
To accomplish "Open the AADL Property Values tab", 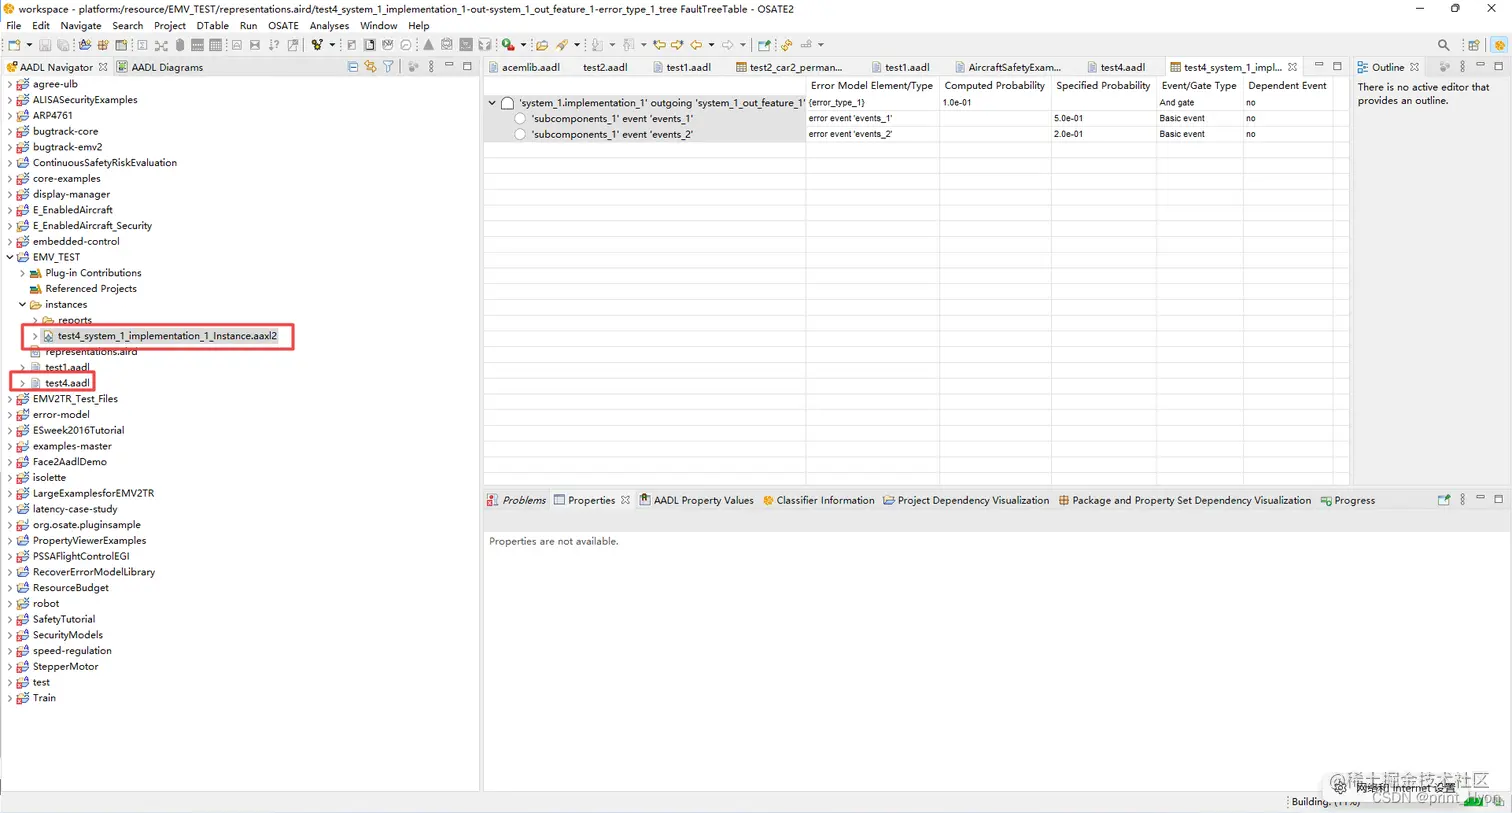I will click(696, 500).
